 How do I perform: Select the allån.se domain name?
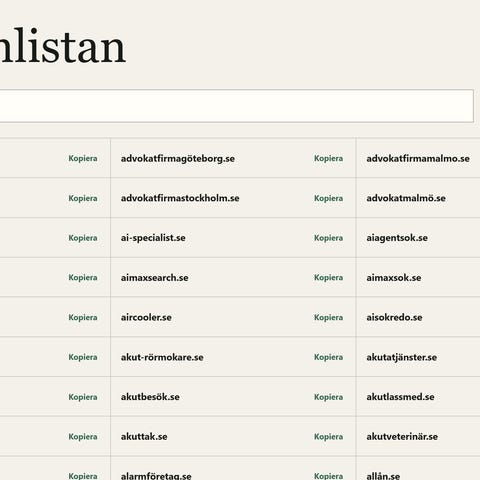click(x=383, y=476)
